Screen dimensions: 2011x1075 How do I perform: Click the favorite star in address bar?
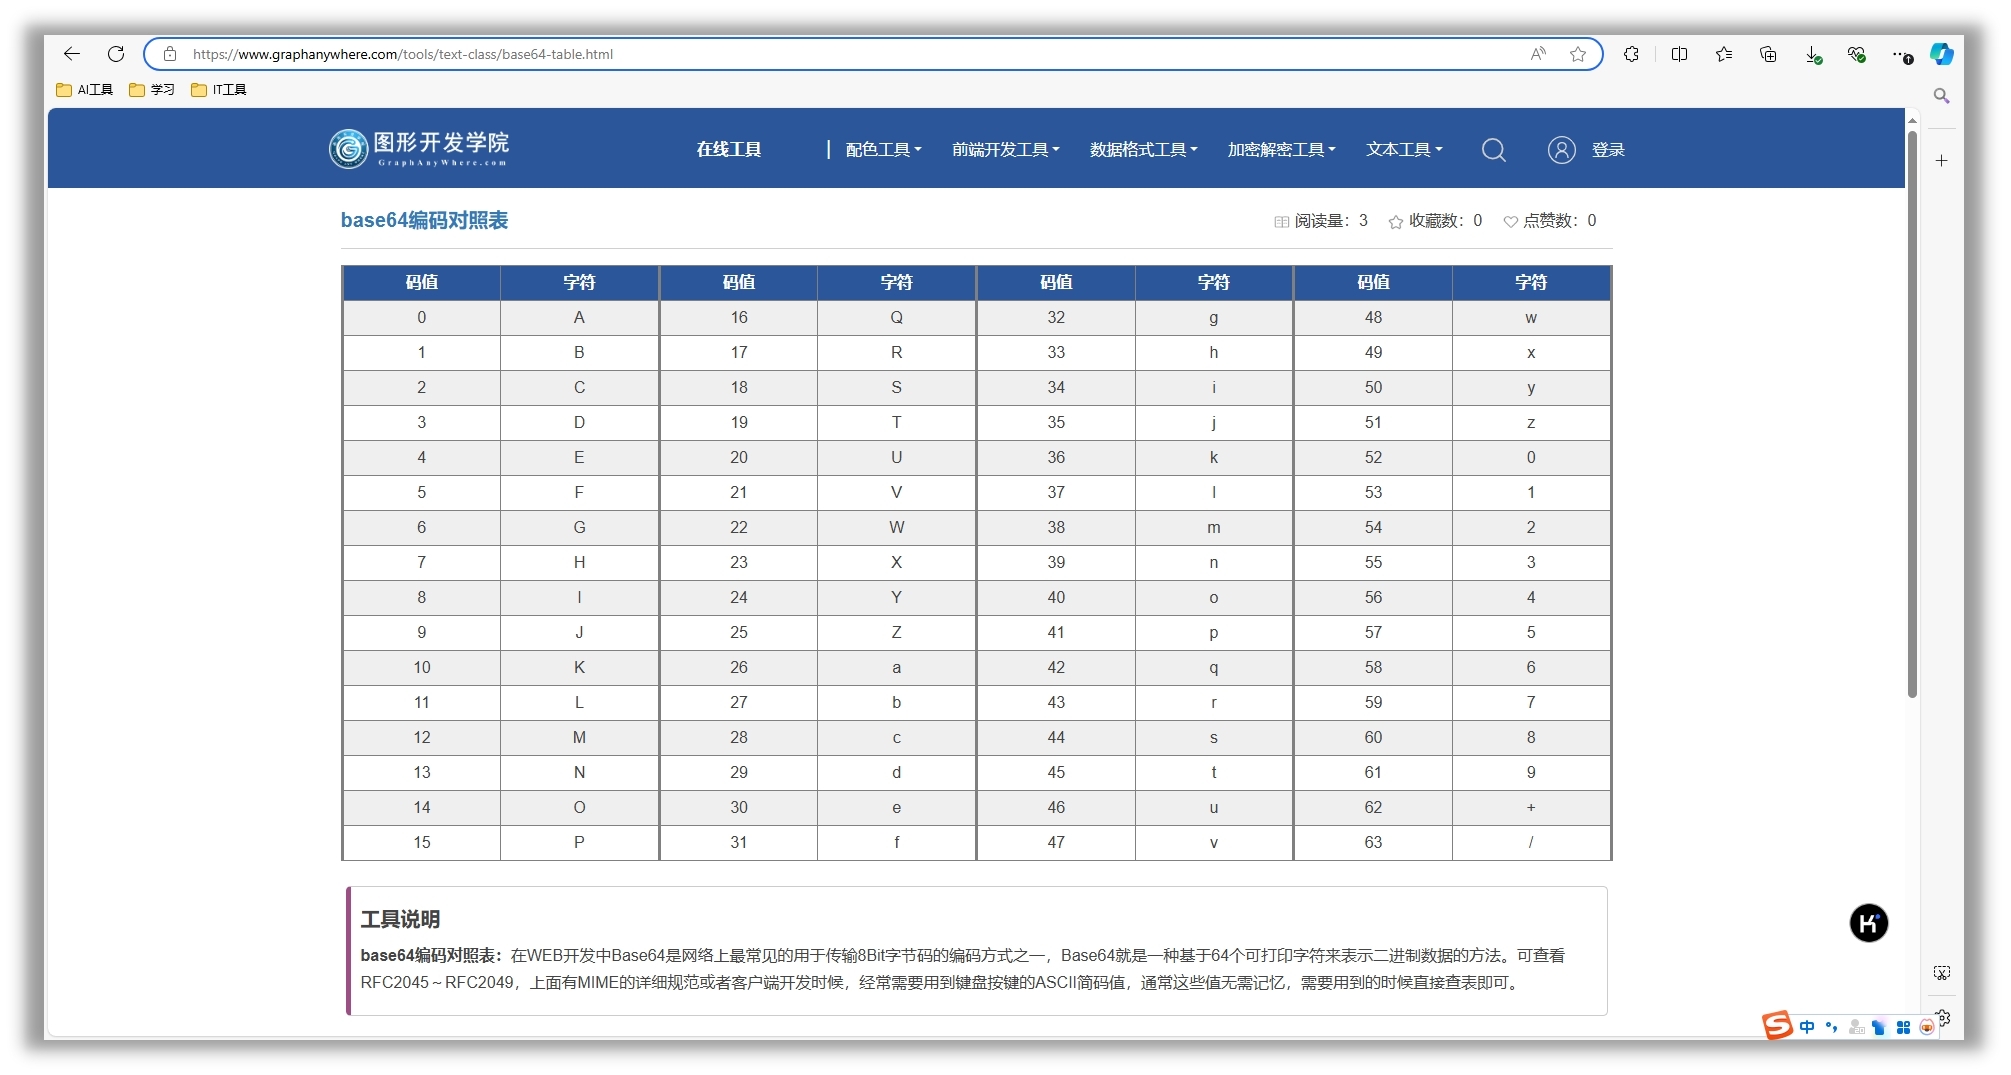1578,54
